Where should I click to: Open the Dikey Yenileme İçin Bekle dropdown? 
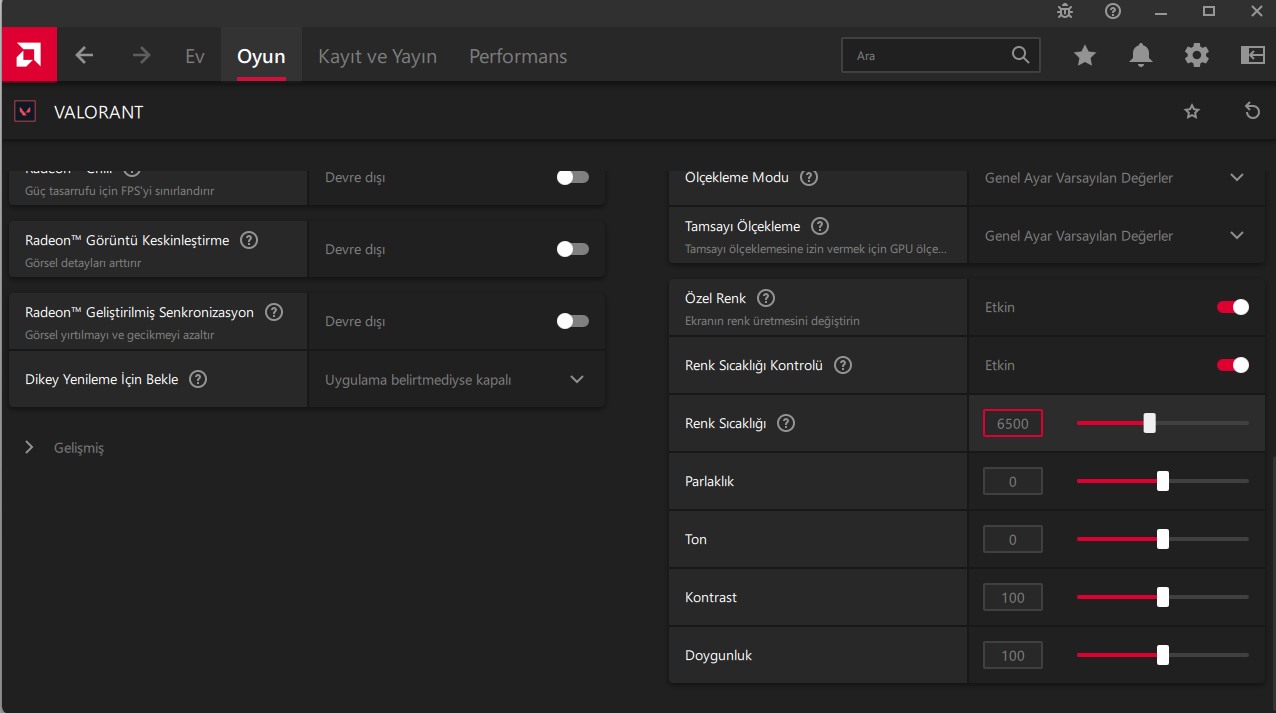[576, 380]
